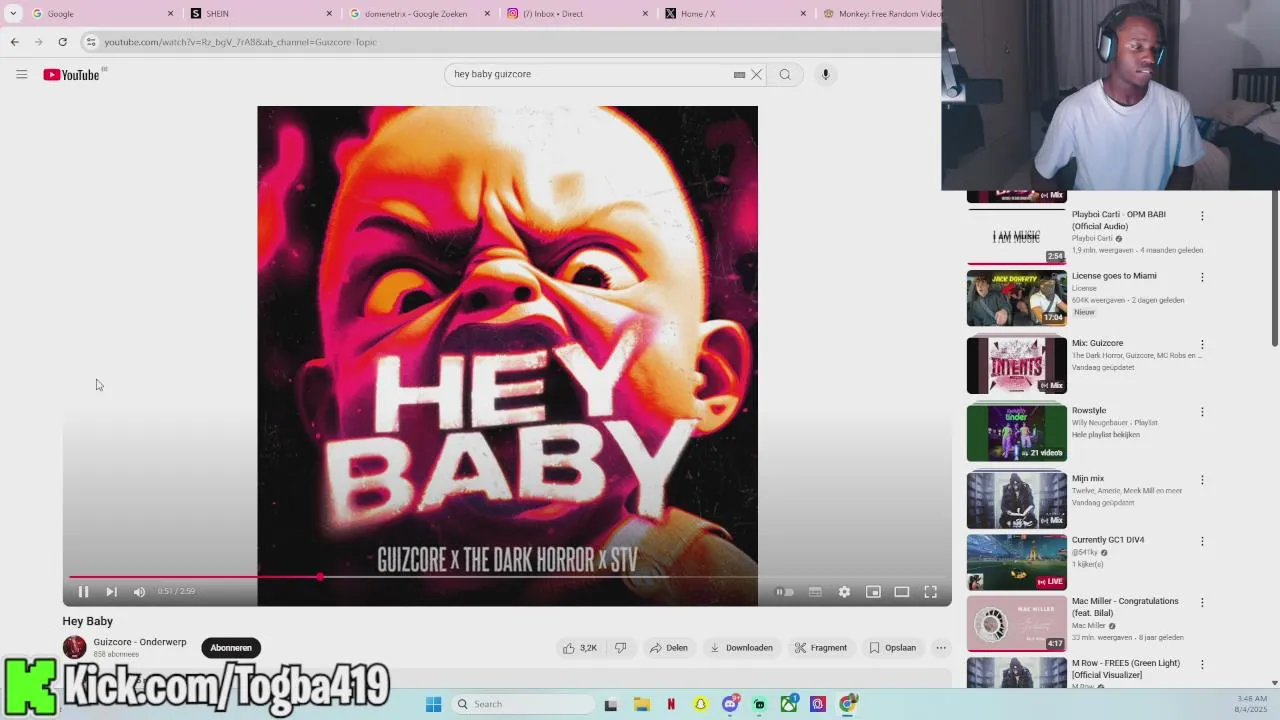Open player settings gear
The image size is (1280, 720).
click(x=844, y=592)
